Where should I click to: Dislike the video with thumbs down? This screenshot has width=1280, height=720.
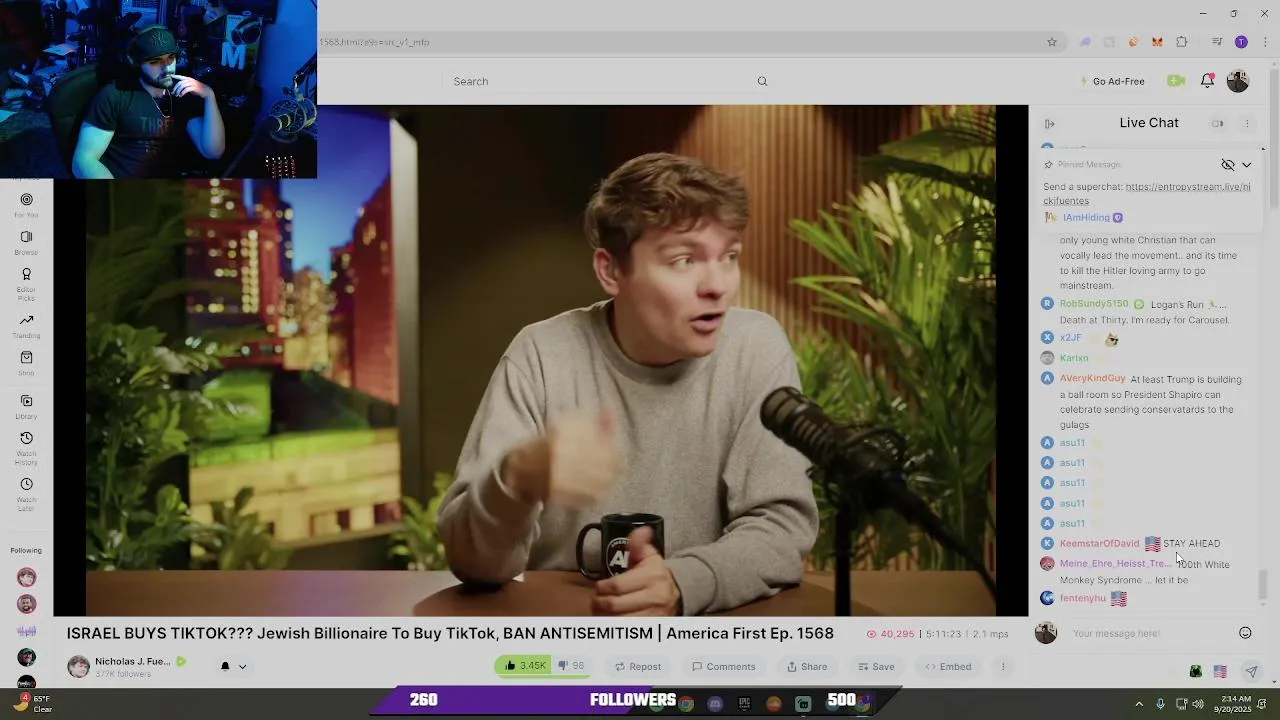point(571,666)
